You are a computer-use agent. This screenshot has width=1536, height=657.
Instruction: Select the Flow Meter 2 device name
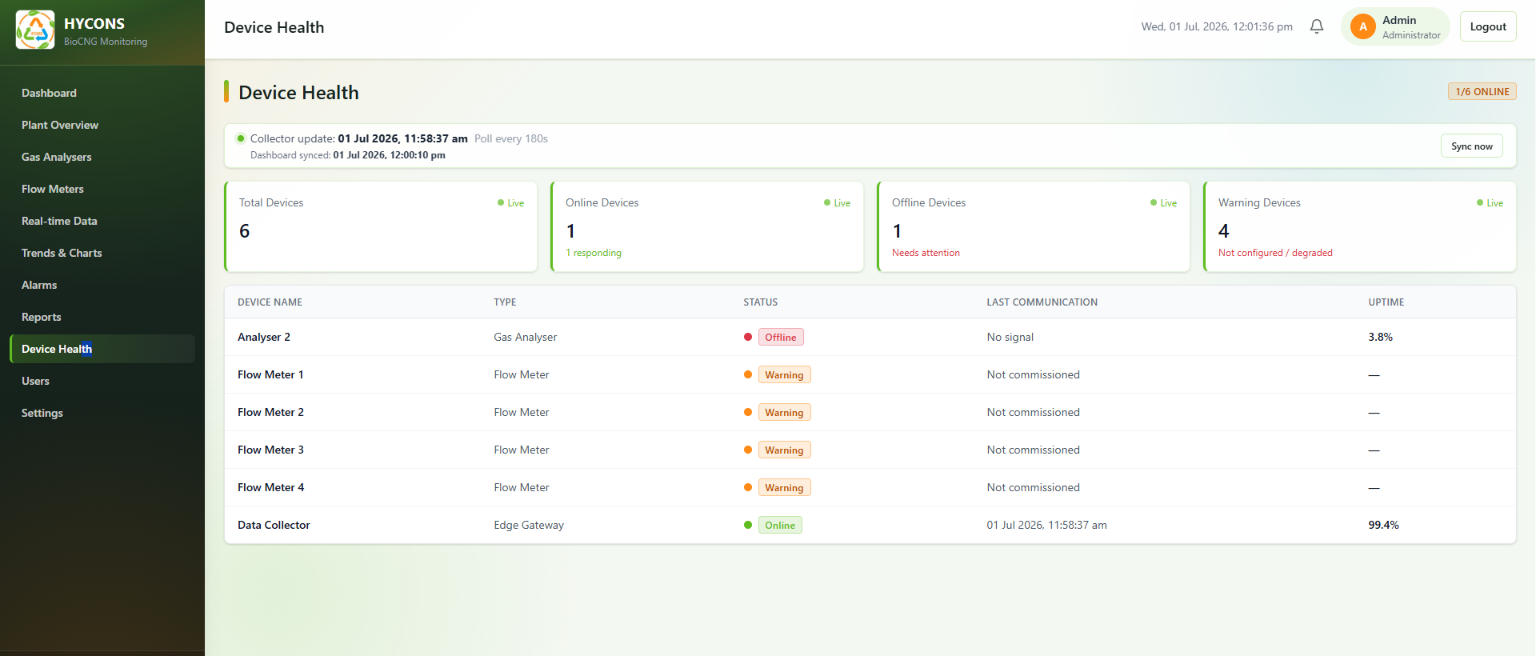[x=271, y=412]
